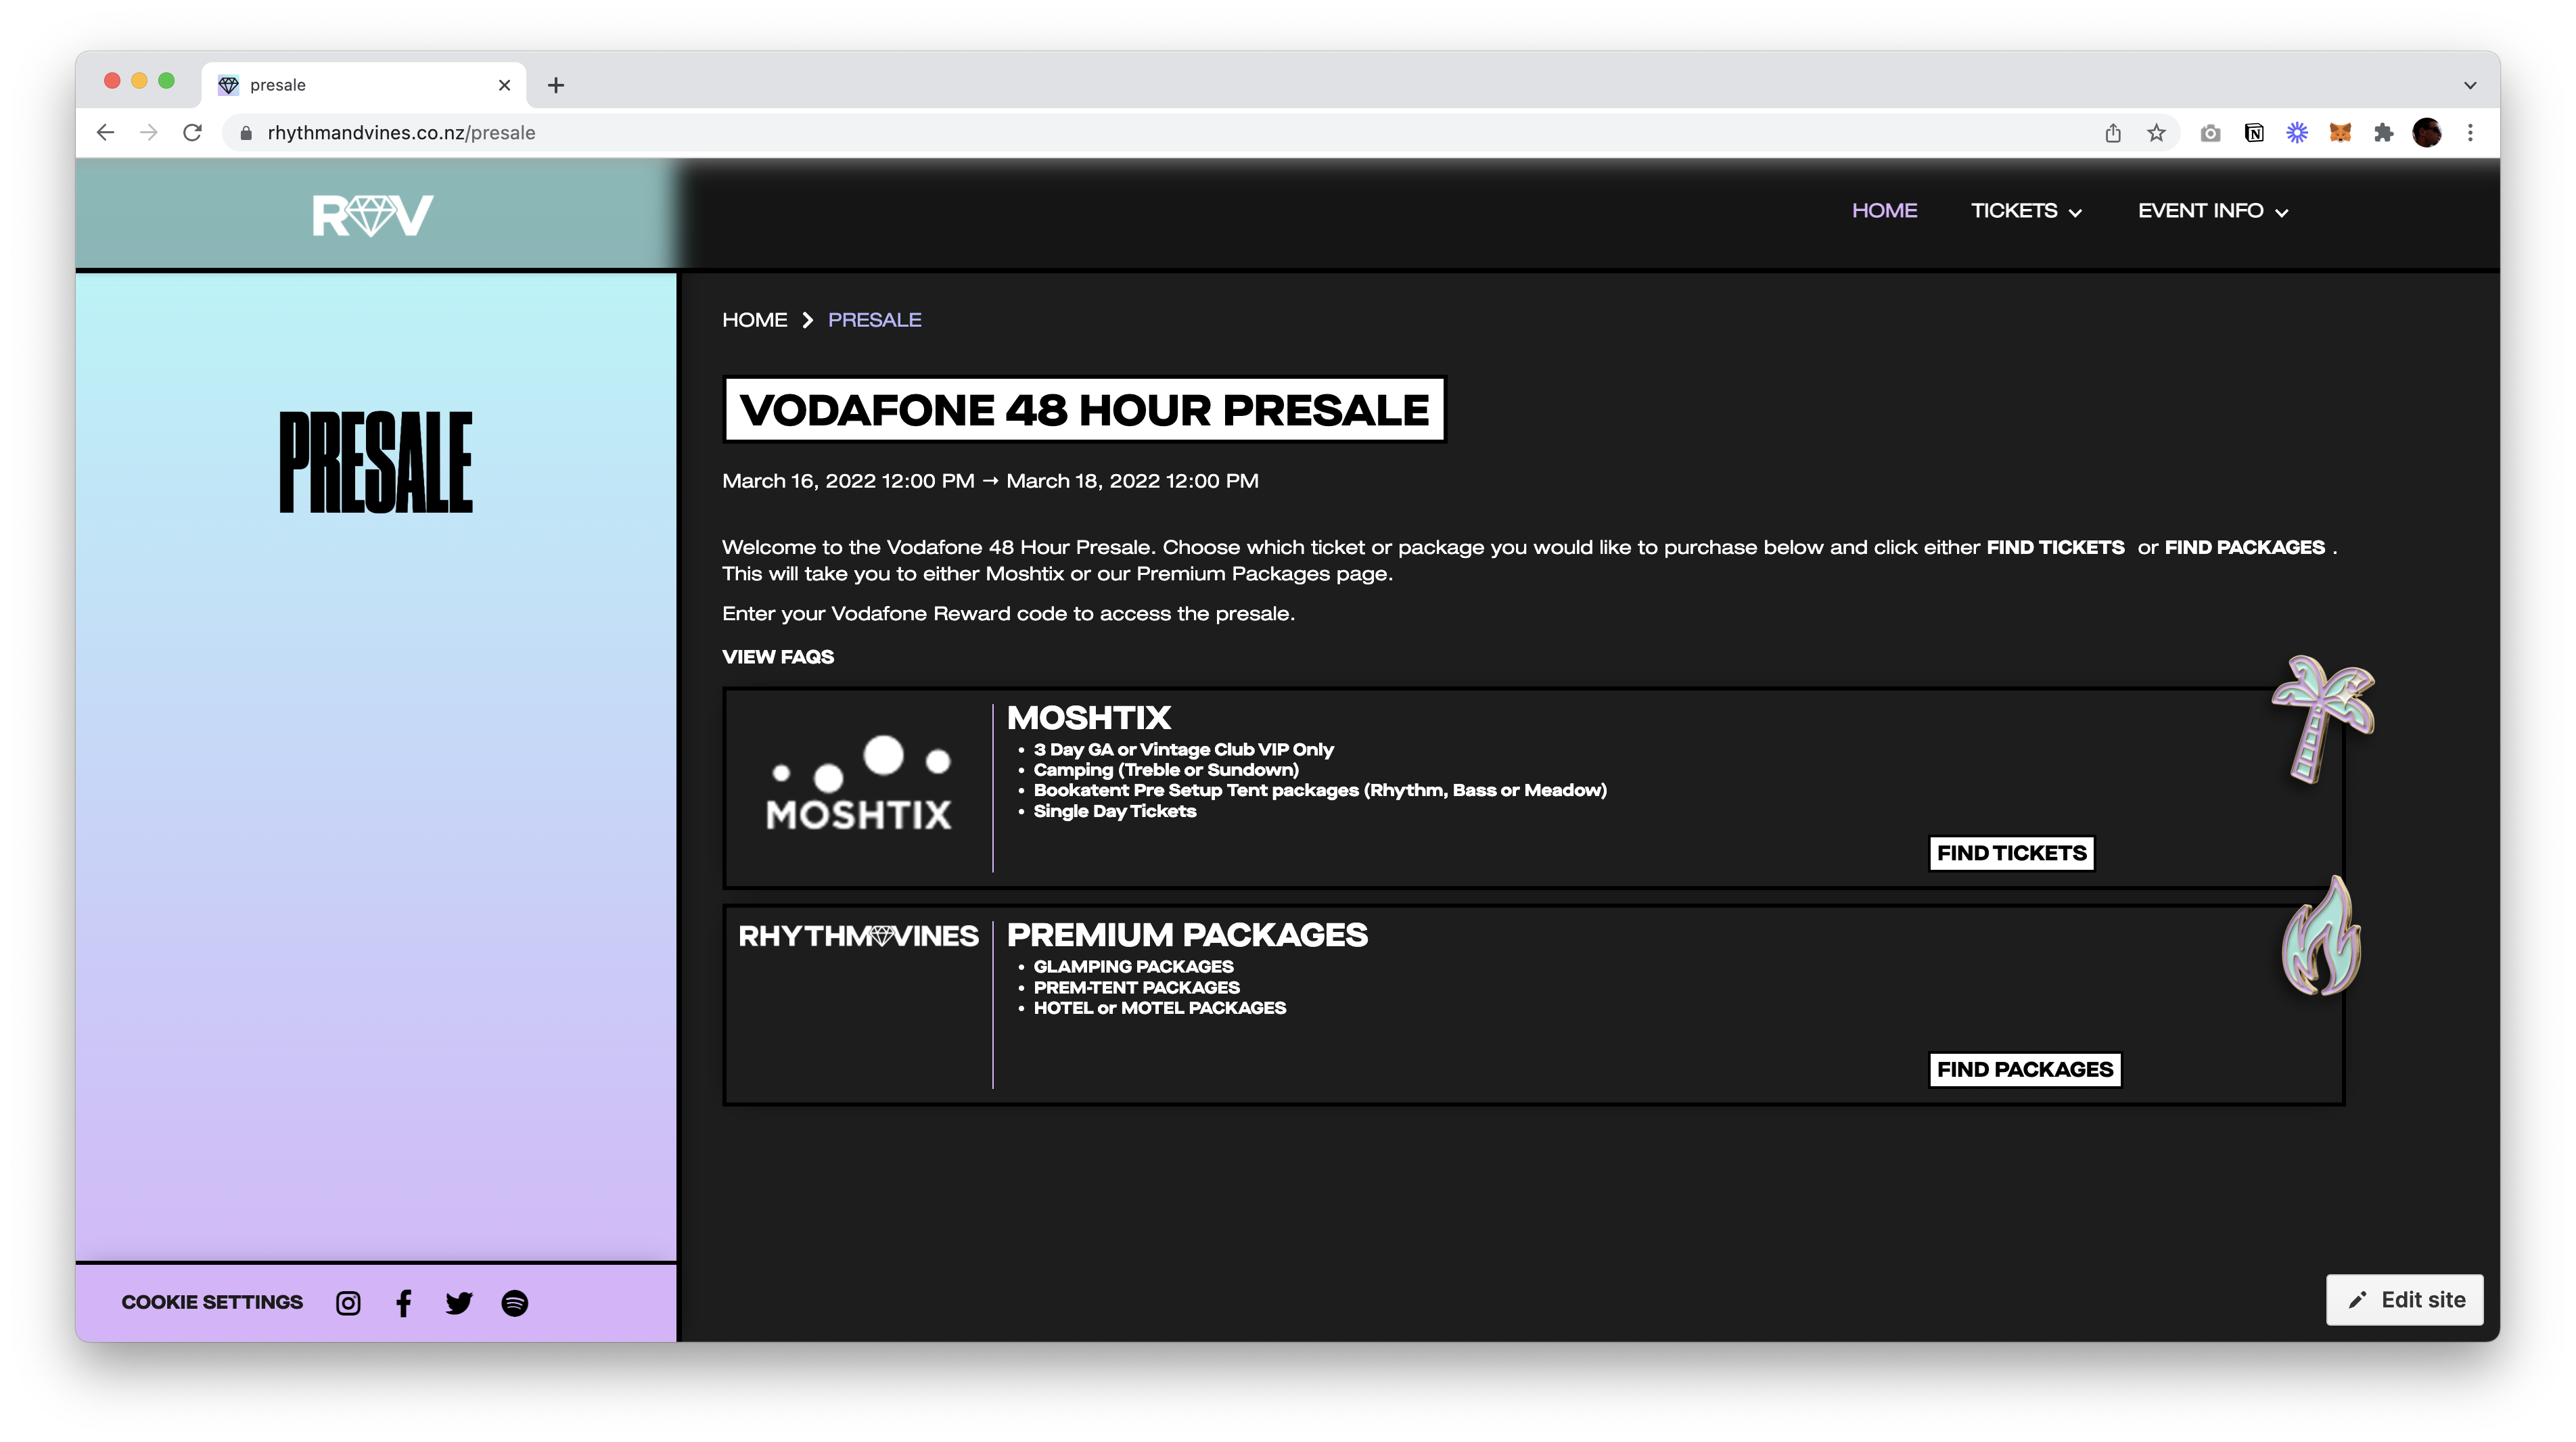Expand the TICKETS dropdown menu
Image resolution: width=2576 pixels, height=1442 pixels.
click(x=2026, y=211)
